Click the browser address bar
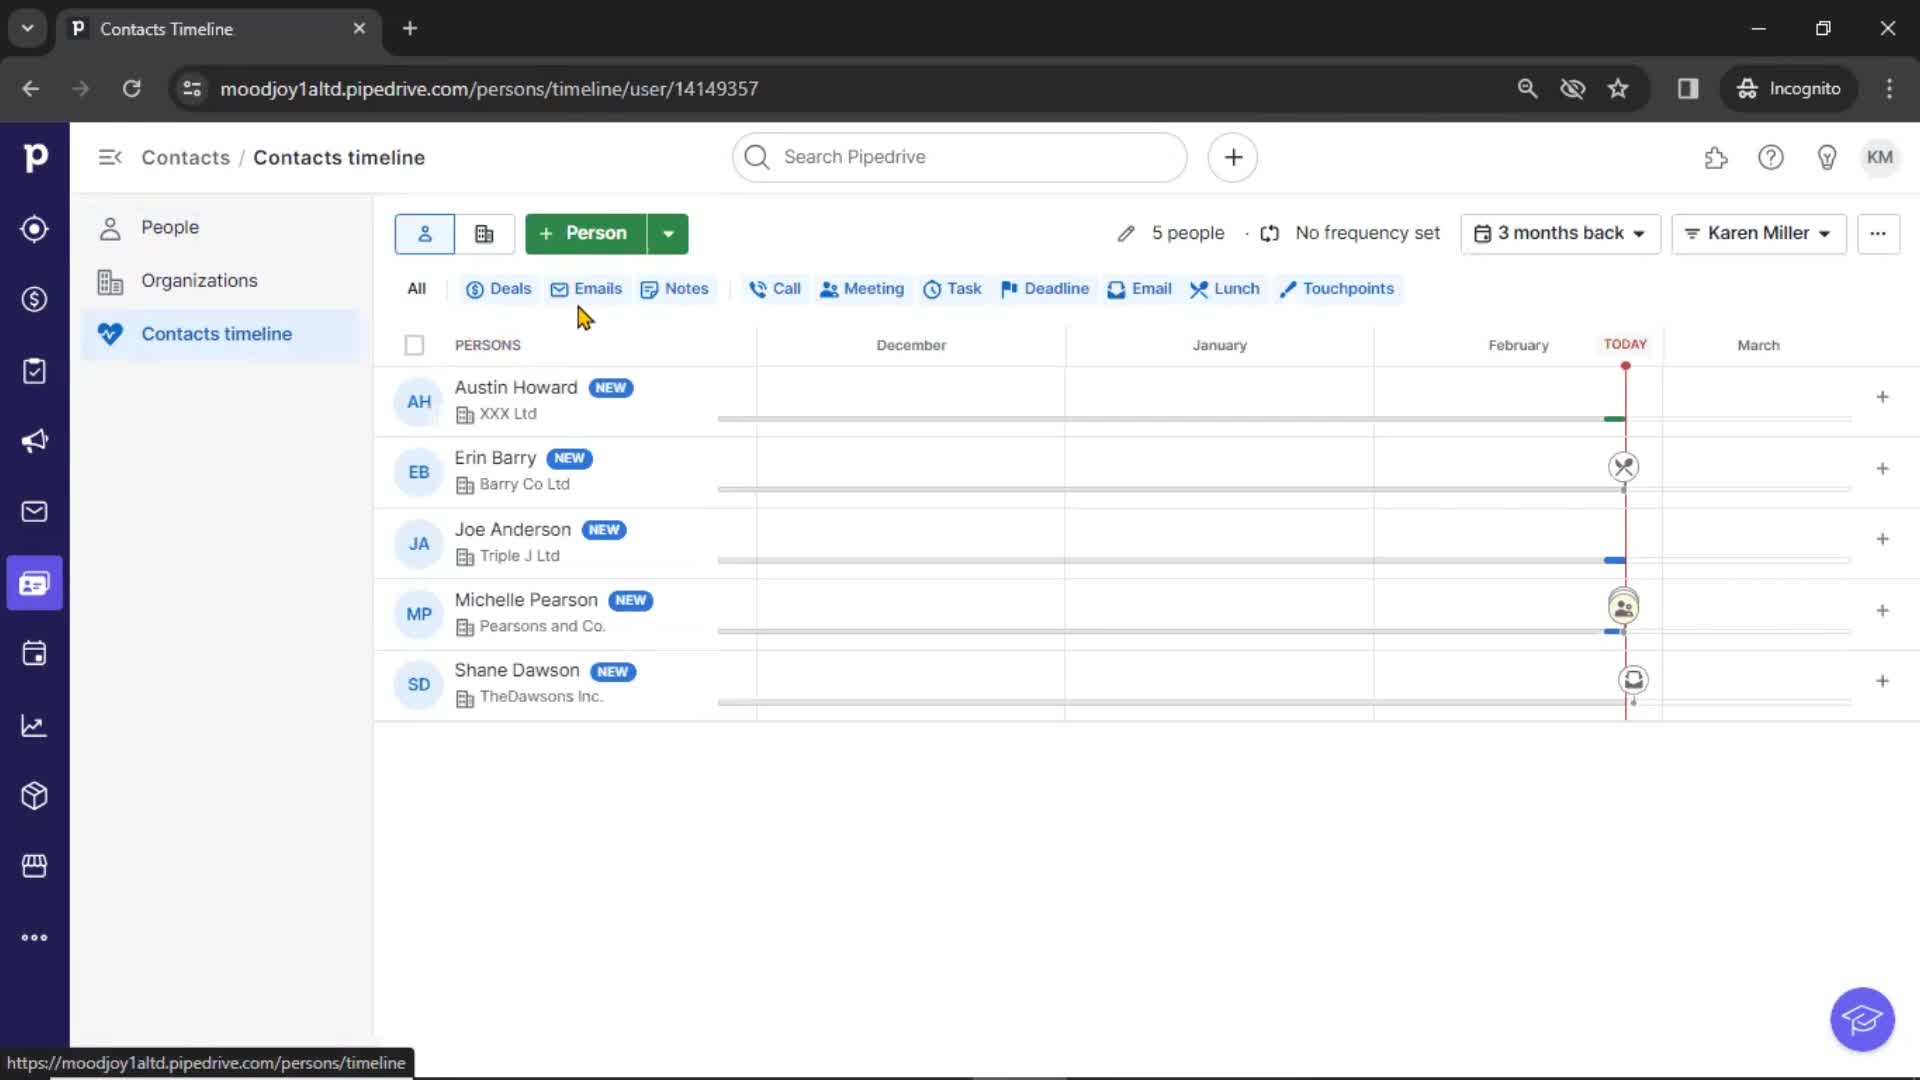The width and height of the screenshot is (1920, 1080). pos(840,89)
